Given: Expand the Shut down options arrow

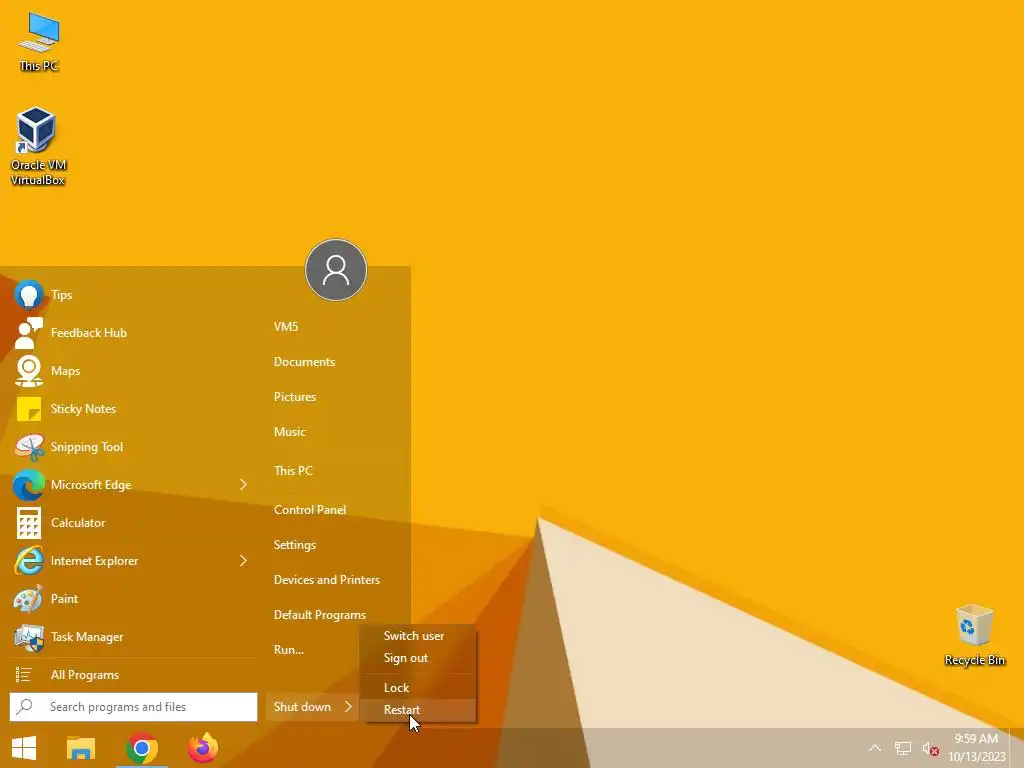Looking at the screenshot, I should pos(348,707).
